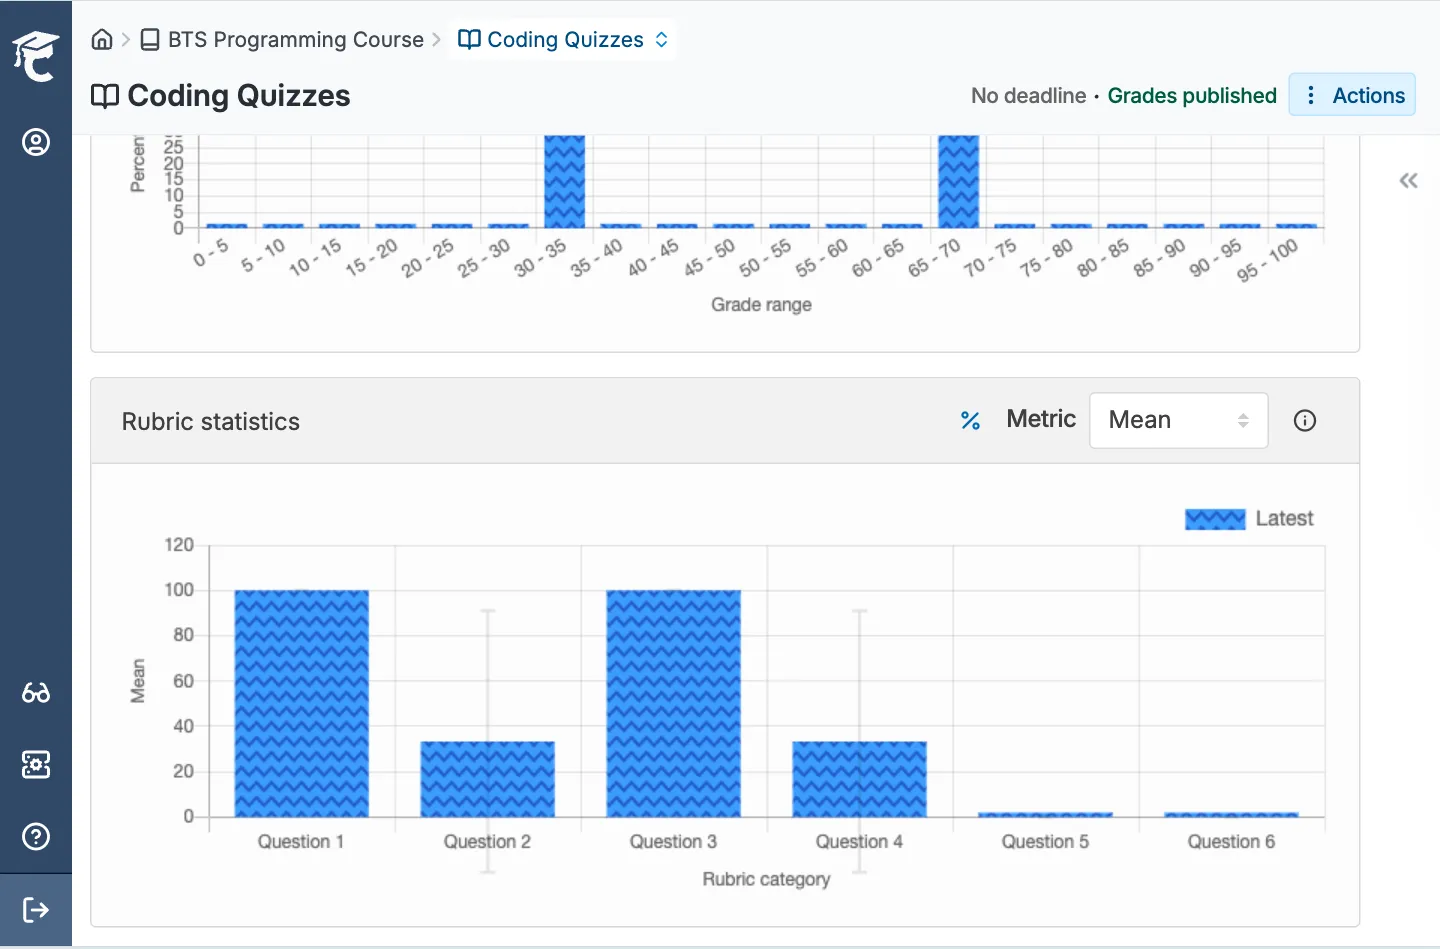Click the Grades published link
The image size is (1440, 949).
click(1192, 95)
